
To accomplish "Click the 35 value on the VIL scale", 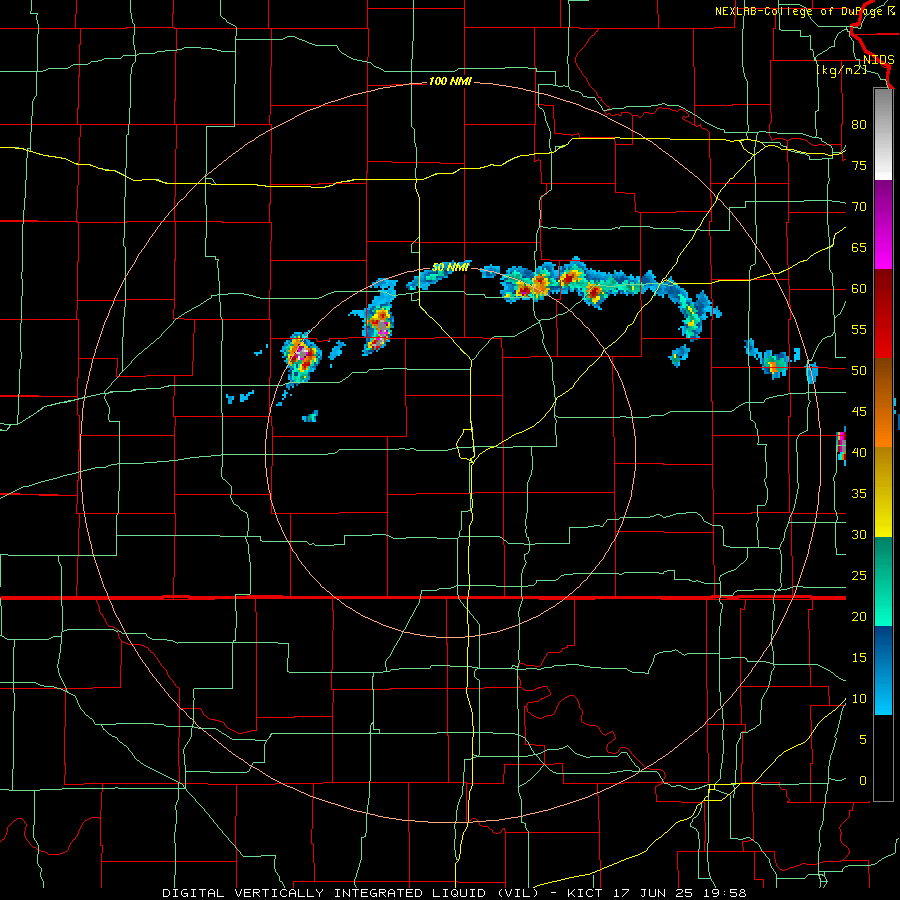I will [x=859, y=494].
